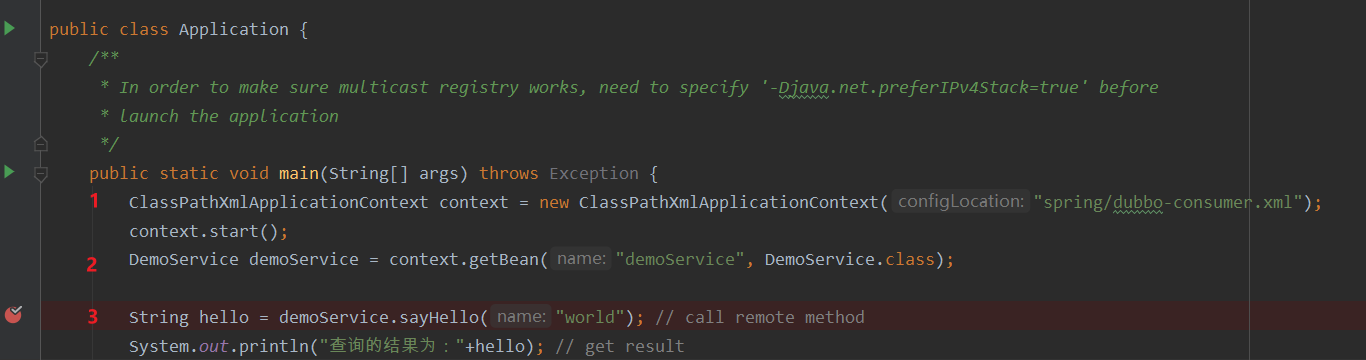Click the Exception type after throws
This screenshot has height=360, width=1366.
tap(594, 173)
